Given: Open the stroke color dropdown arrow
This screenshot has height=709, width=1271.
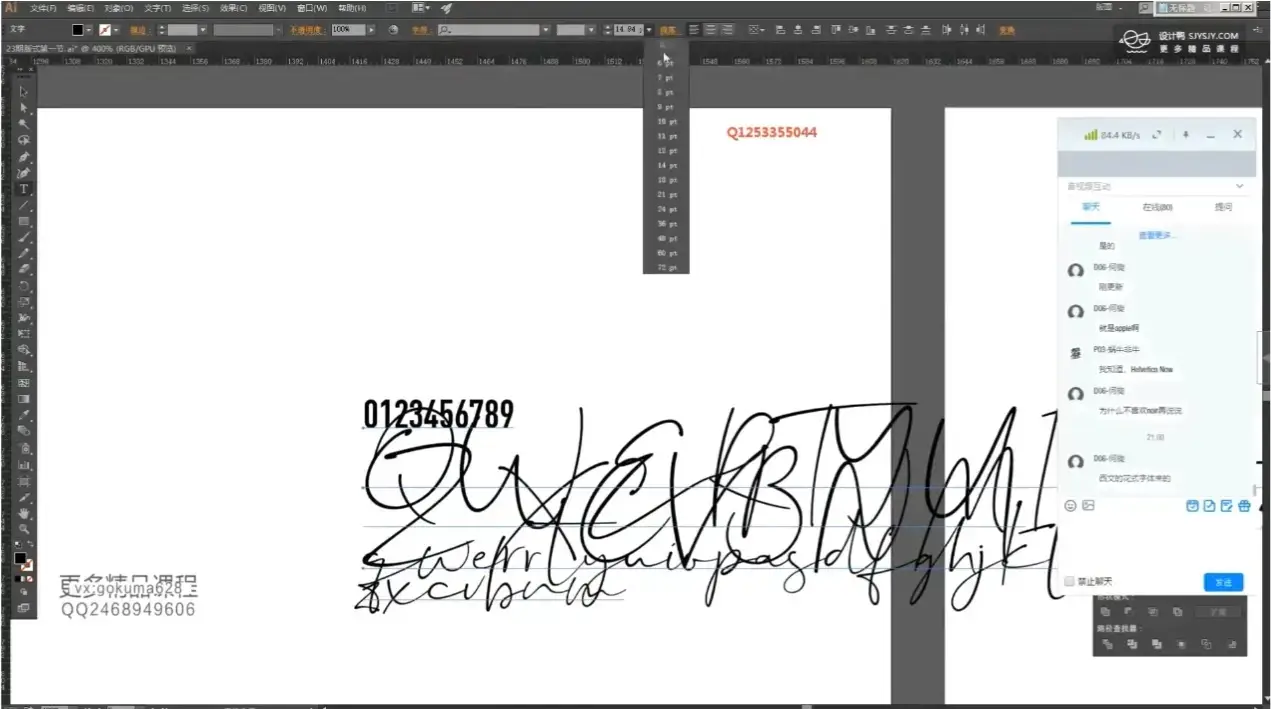Looking at the screenshot, I should click(x=116, y=30).
